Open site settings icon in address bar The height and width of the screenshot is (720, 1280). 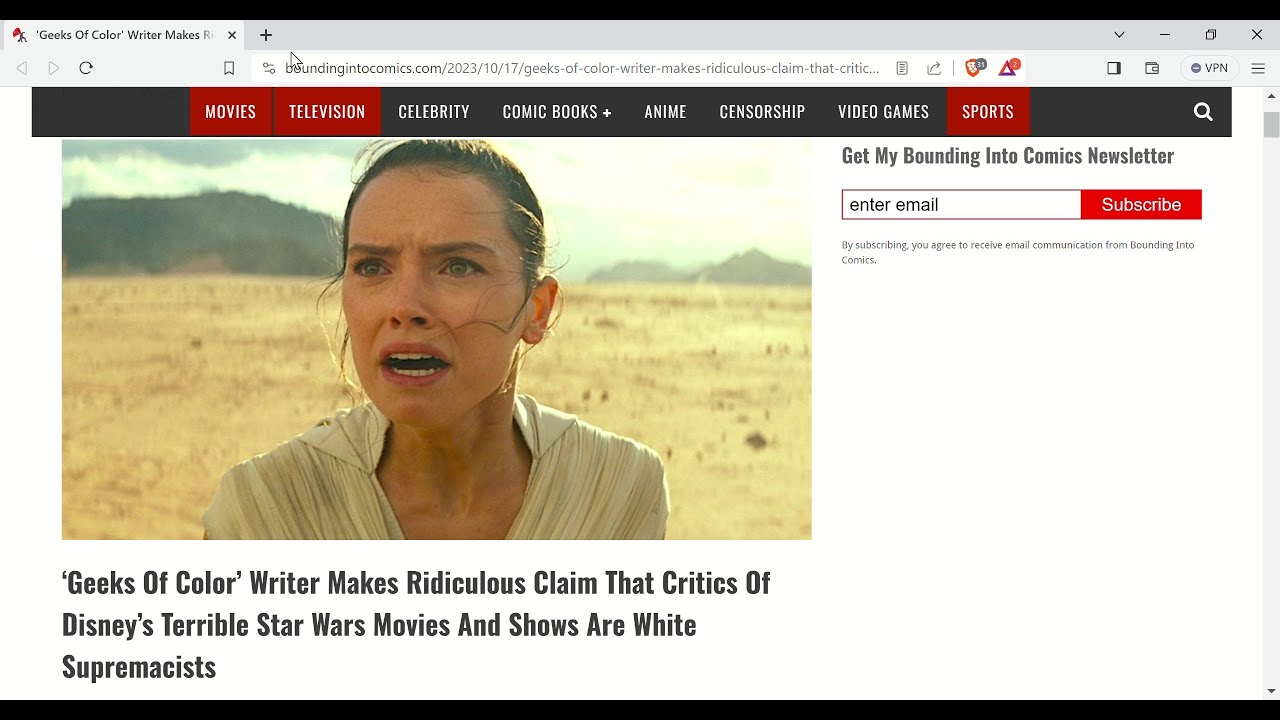pos(268,68)
